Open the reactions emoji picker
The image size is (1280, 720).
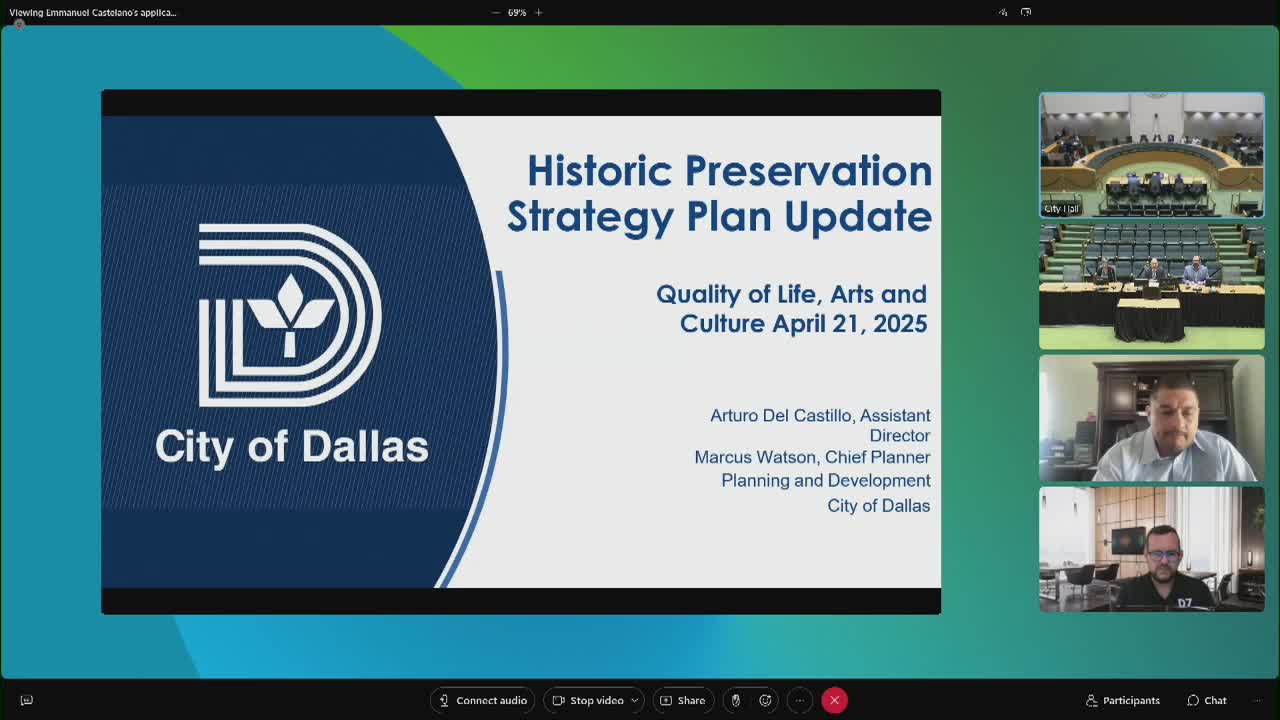tap(765, 700)
